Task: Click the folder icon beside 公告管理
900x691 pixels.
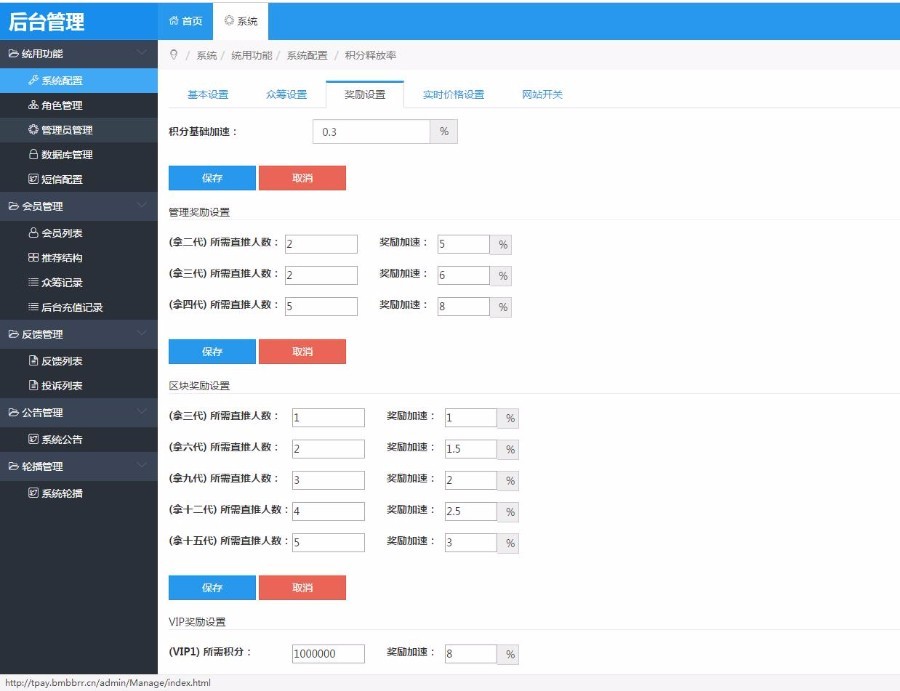Action: [x=13, y=412]
